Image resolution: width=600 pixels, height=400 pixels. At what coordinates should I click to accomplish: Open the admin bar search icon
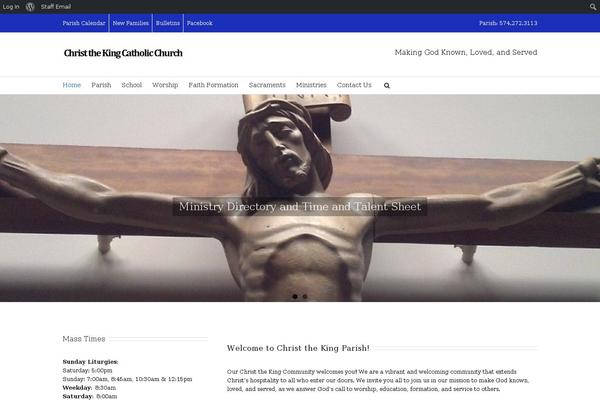(x=593, y=7)
